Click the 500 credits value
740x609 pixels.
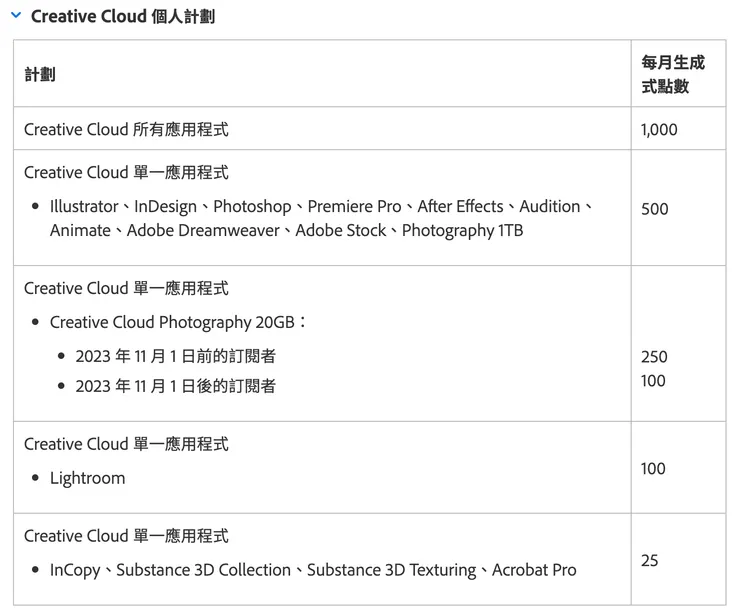pos(655,209)
